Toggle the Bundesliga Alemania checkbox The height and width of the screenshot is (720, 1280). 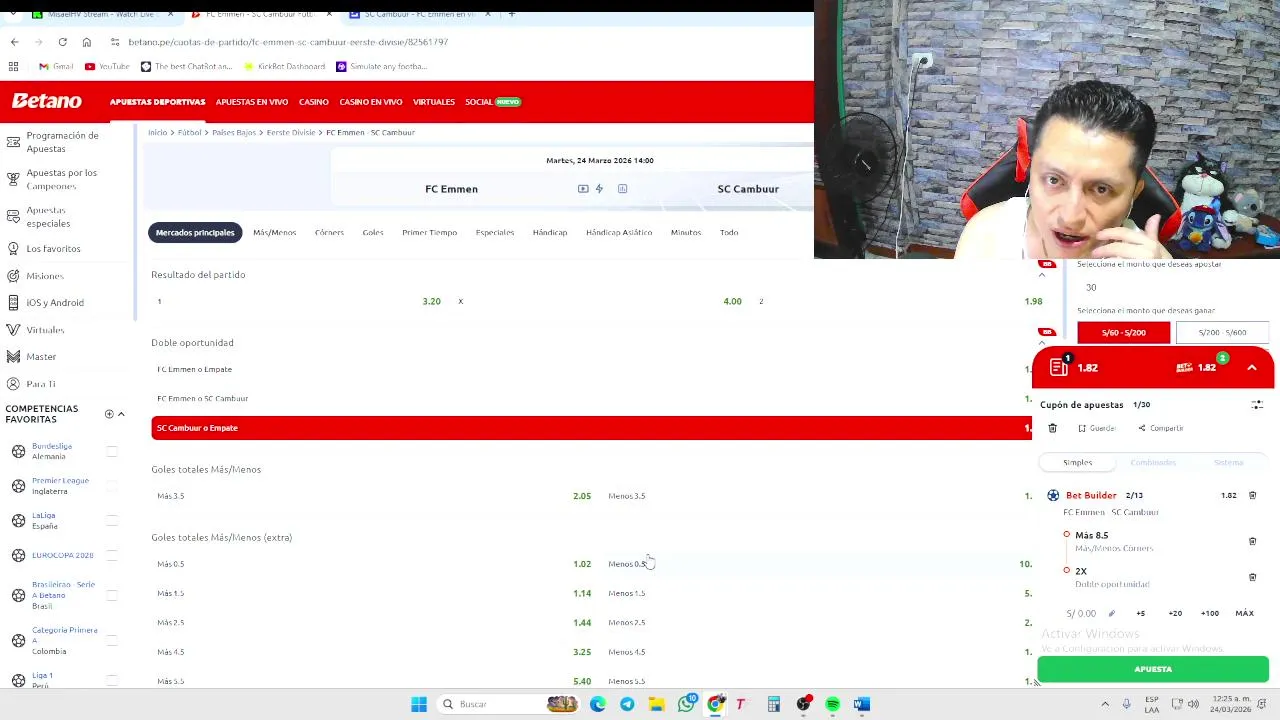(x=112, y=451)
